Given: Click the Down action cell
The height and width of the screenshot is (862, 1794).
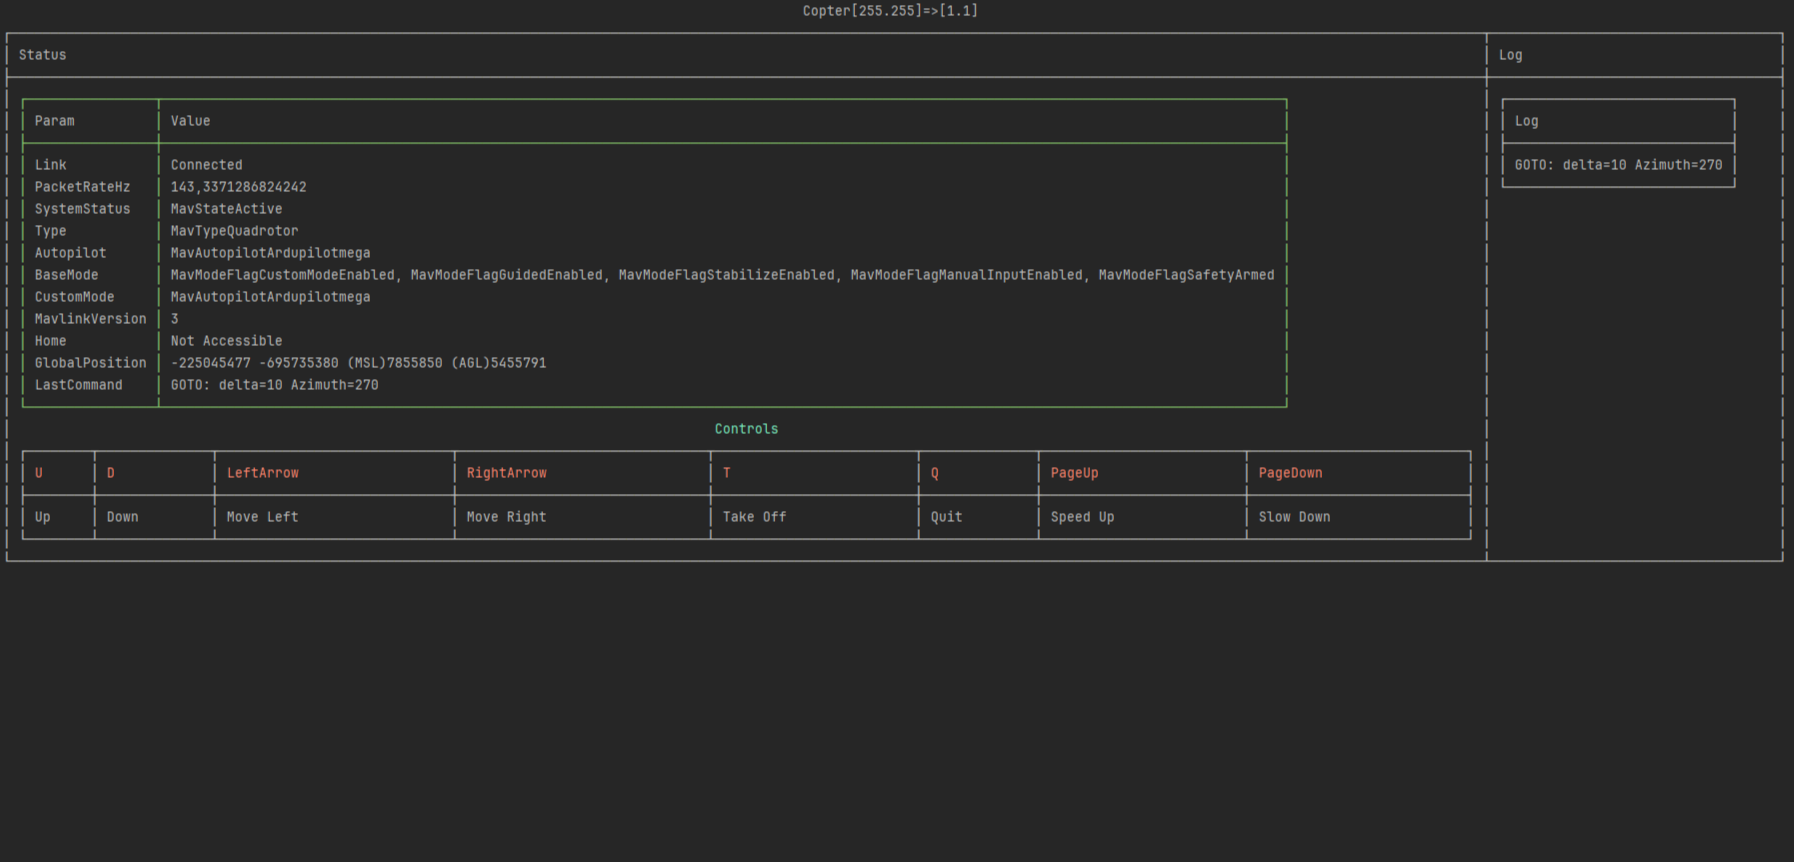Looking at the screenshot, I should [155, 517].
